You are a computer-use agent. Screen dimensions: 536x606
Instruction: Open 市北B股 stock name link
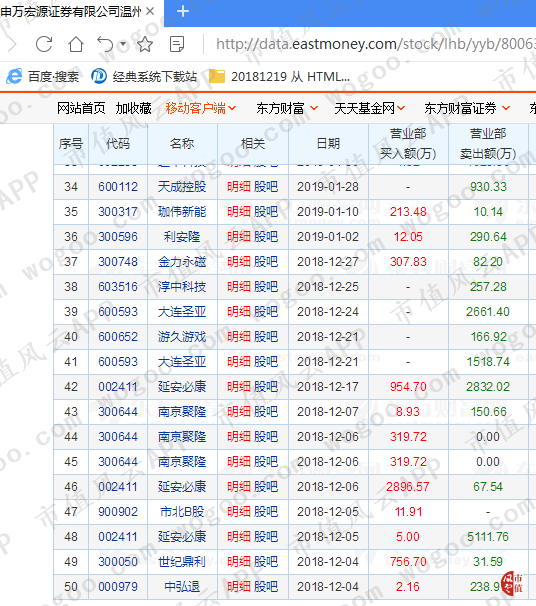(182, 512)
